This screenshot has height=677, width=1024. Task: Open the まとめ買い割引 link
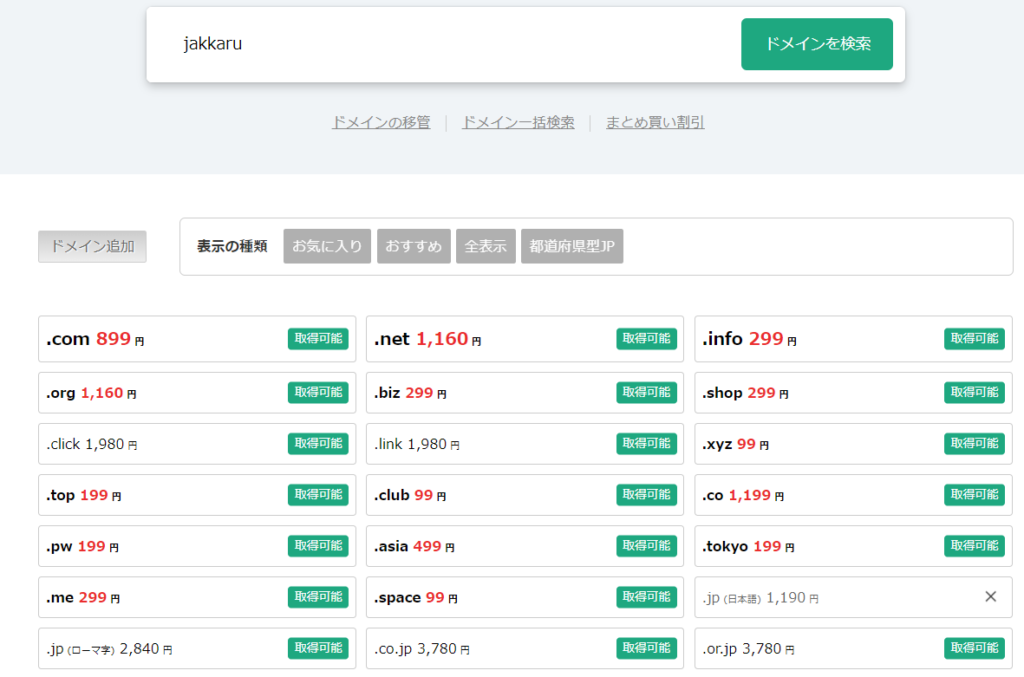(x=655, y=122)
